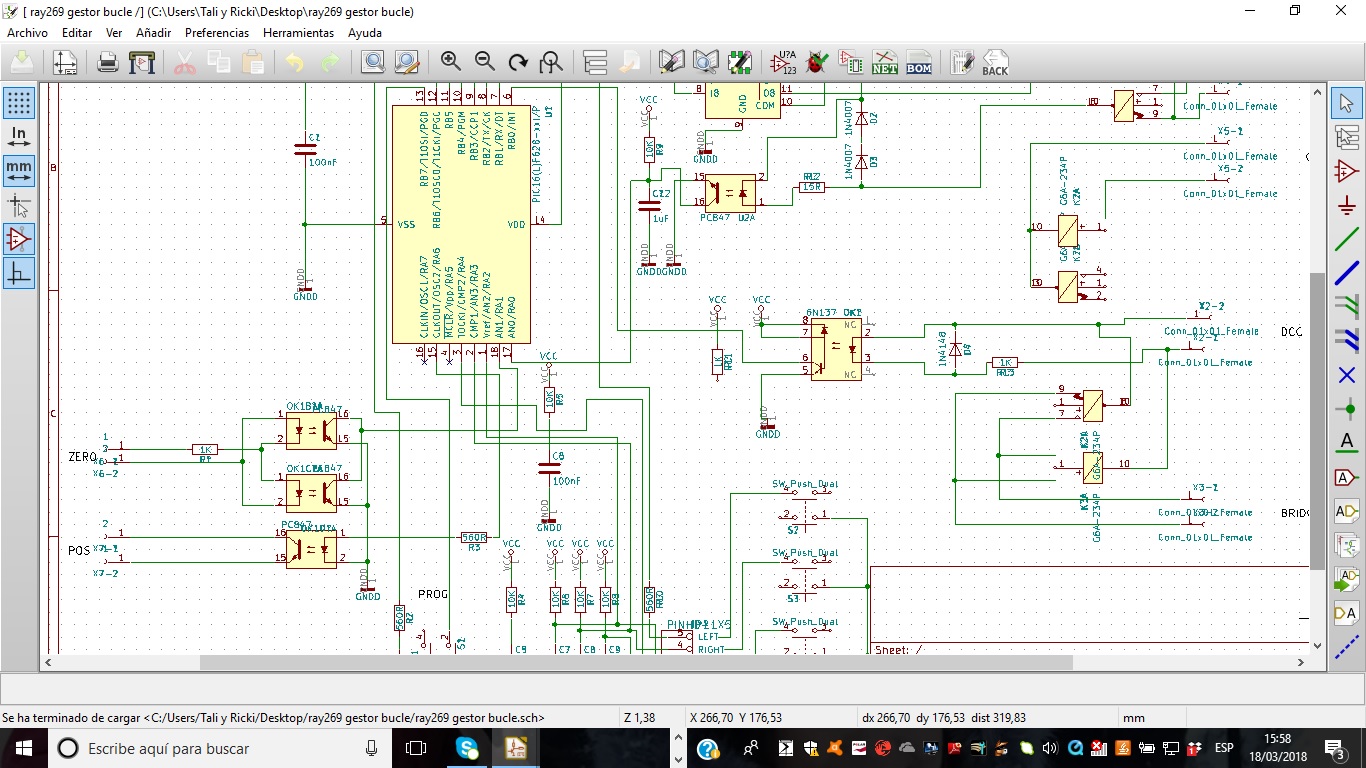1366x768 pixels.
Task: Choose the Place Symbol tool
Action: [1346, 171]
